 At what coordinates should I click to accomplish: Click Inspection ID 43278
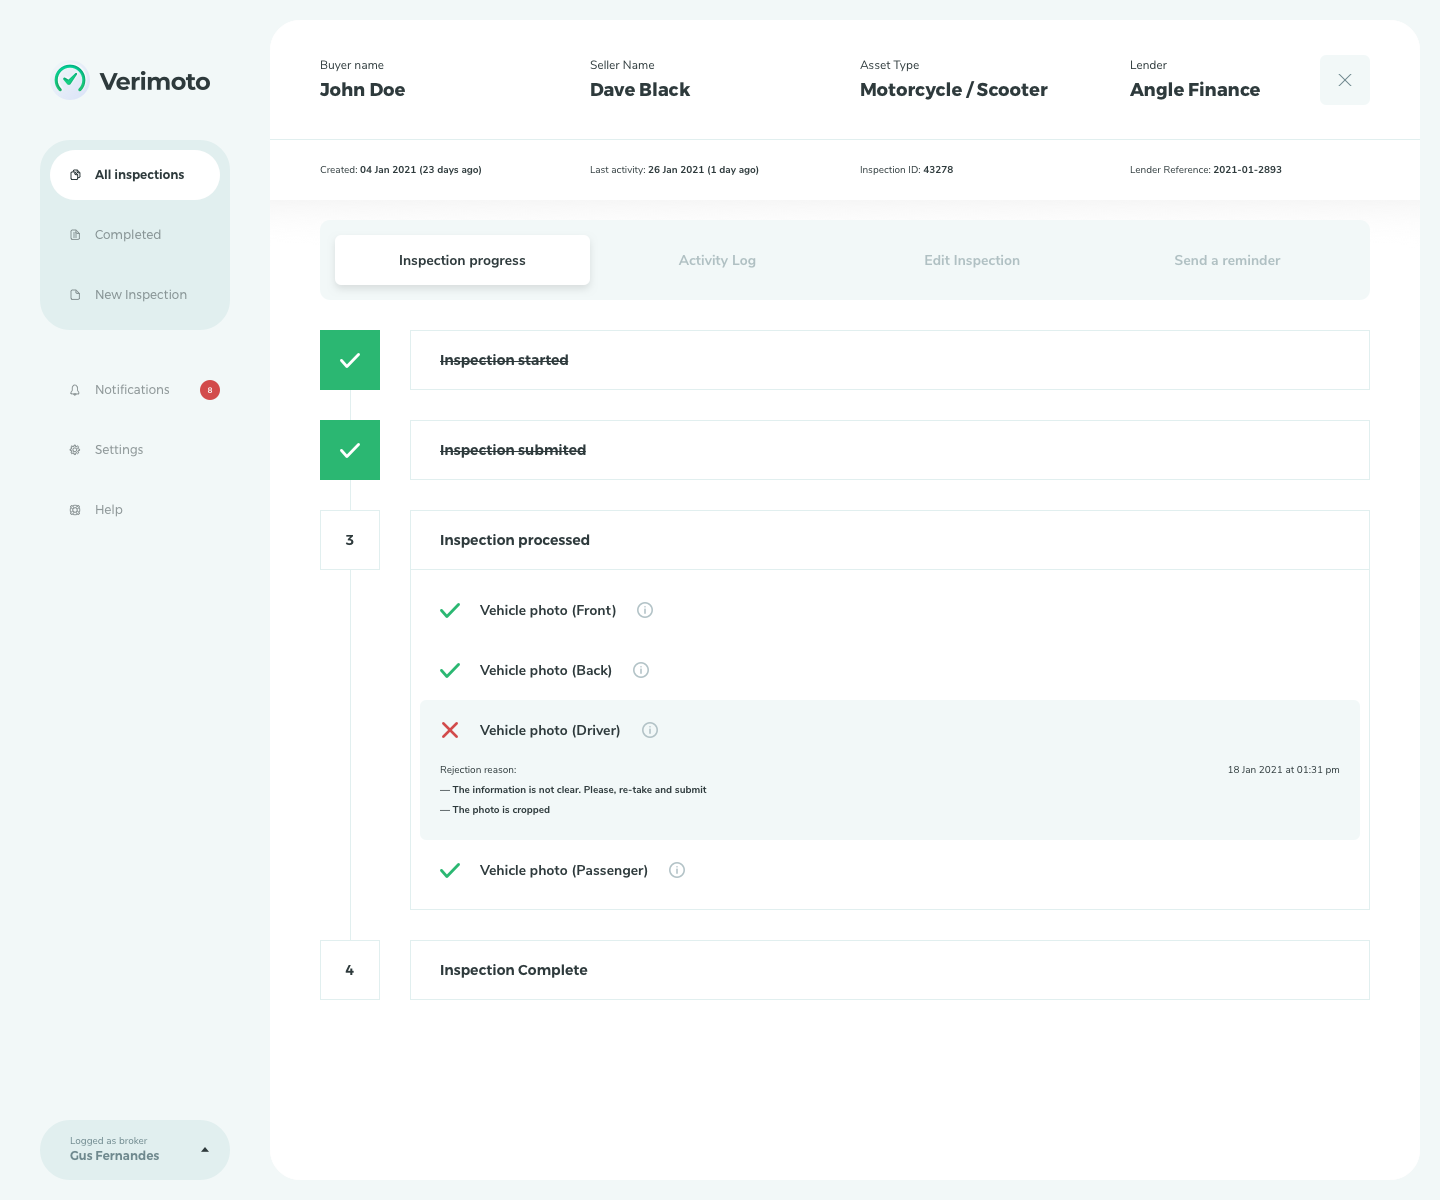pos(906,170)
